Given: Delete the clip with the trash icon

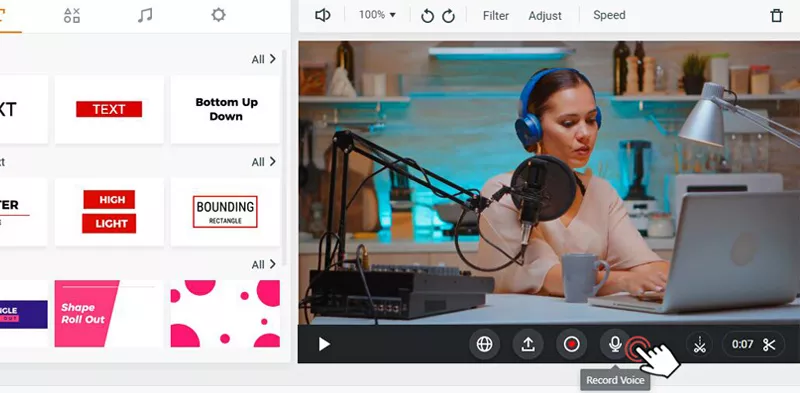Looking at the screenshot, I should click(776, 15).
